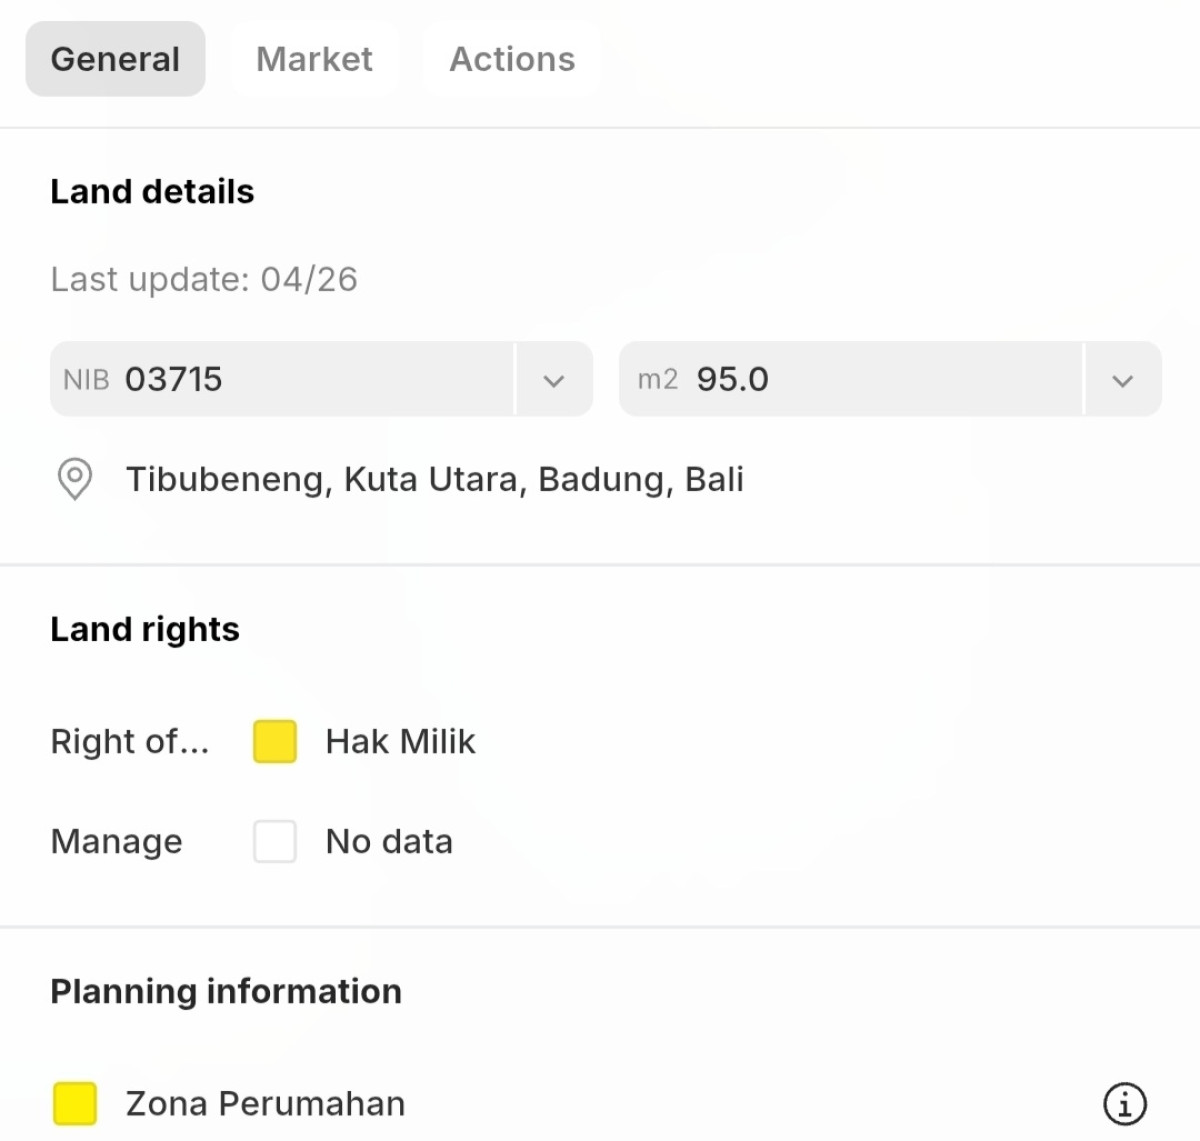Toggle the empty Manage No data box
Screen dimensions: 1200x1141
coord(275,841)
